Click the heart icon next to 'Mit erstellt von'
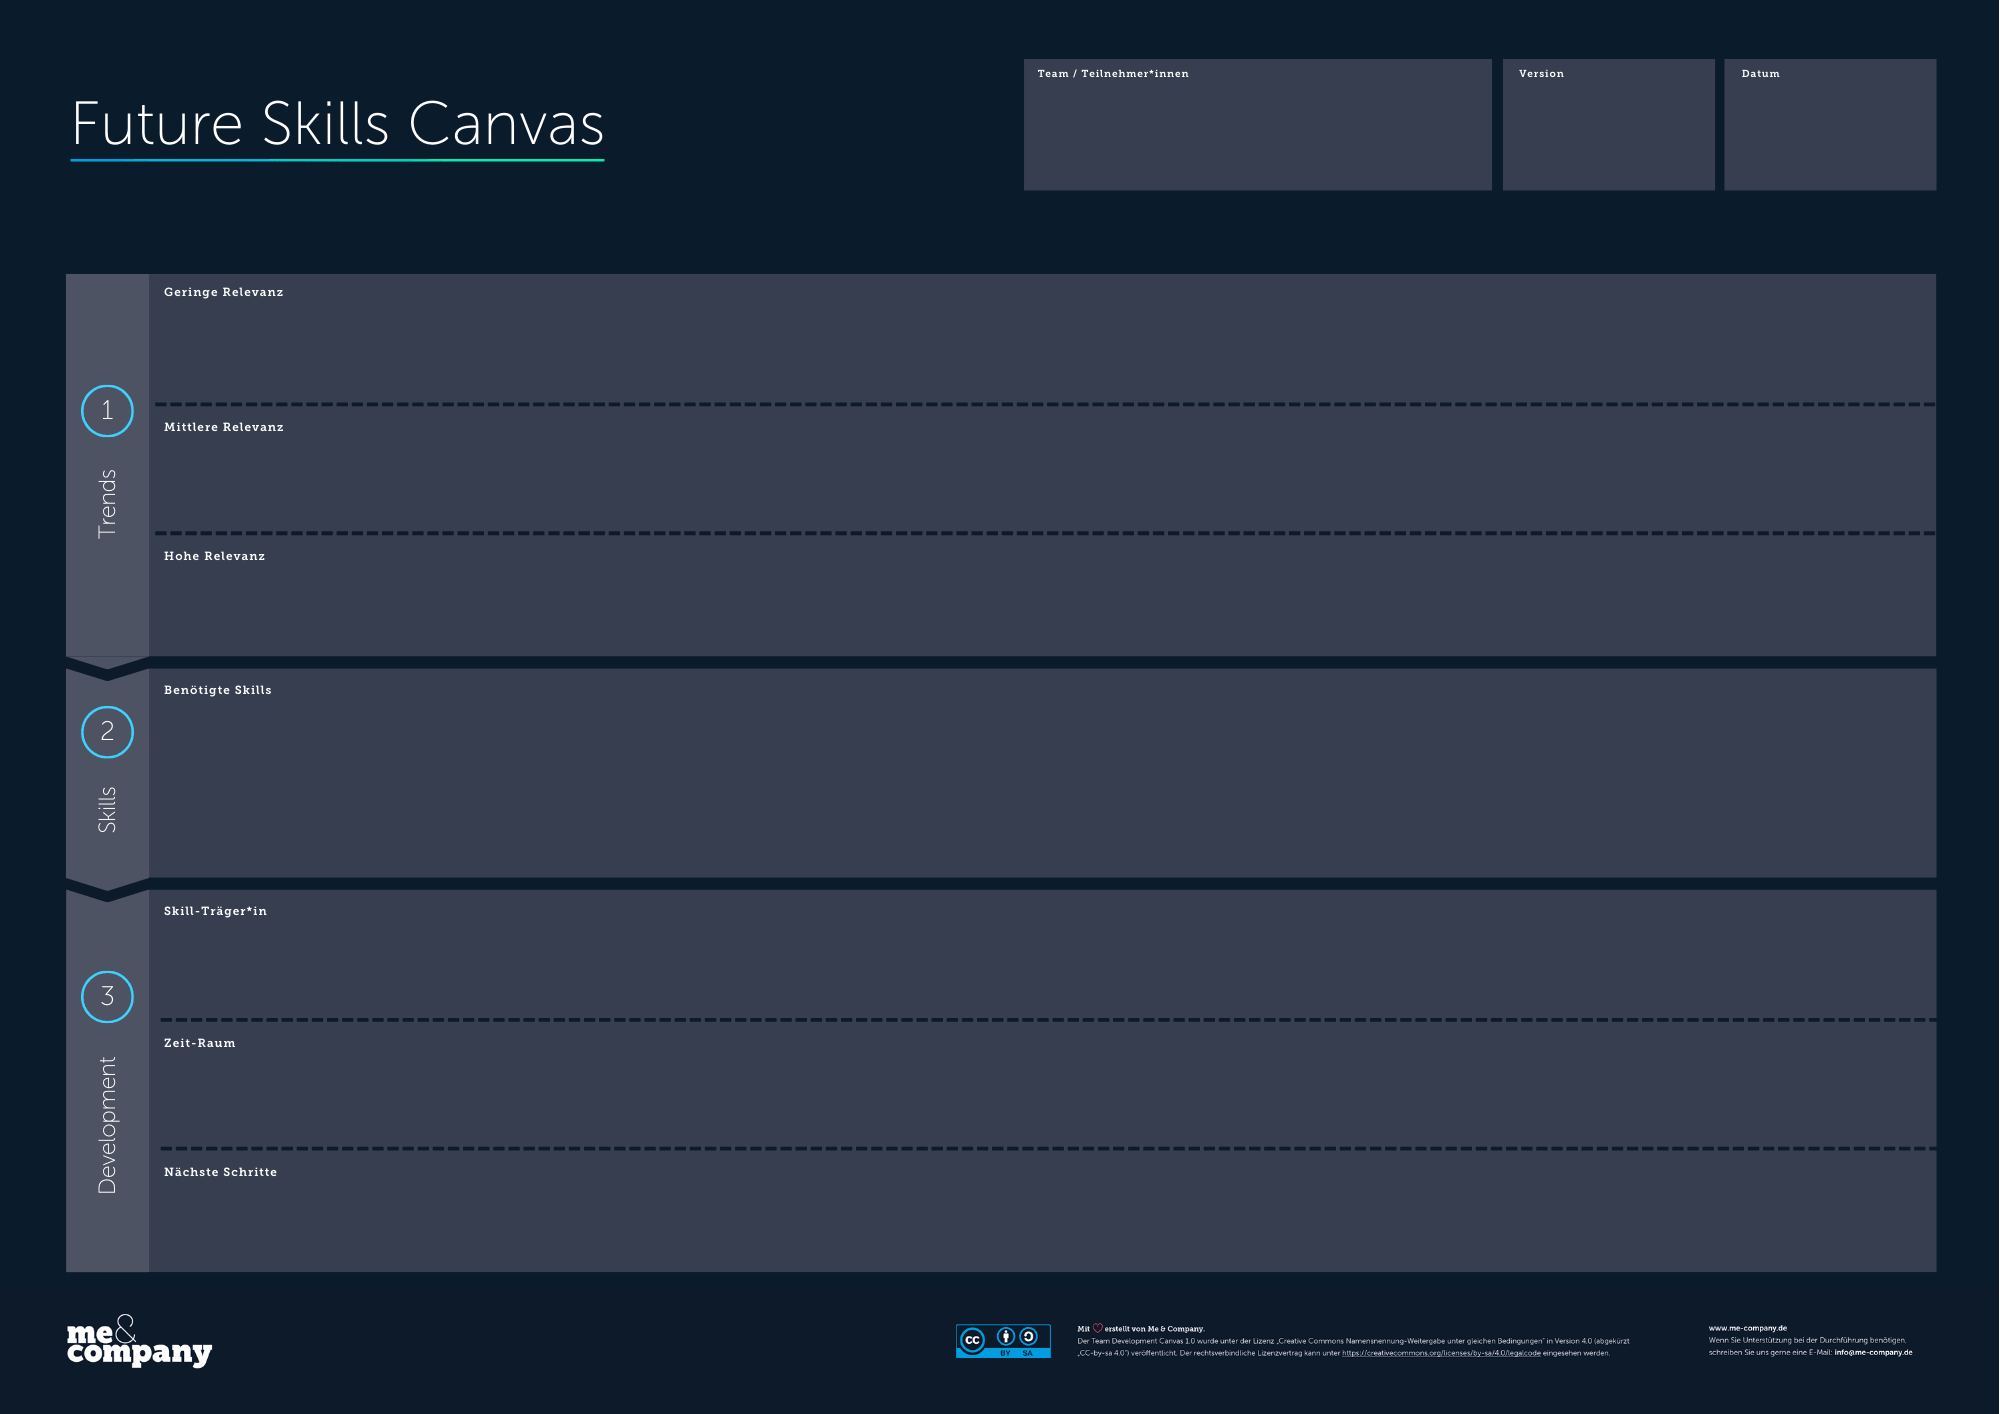The height and width of the screenshot is (1414, 2000). [1097, 1327]
